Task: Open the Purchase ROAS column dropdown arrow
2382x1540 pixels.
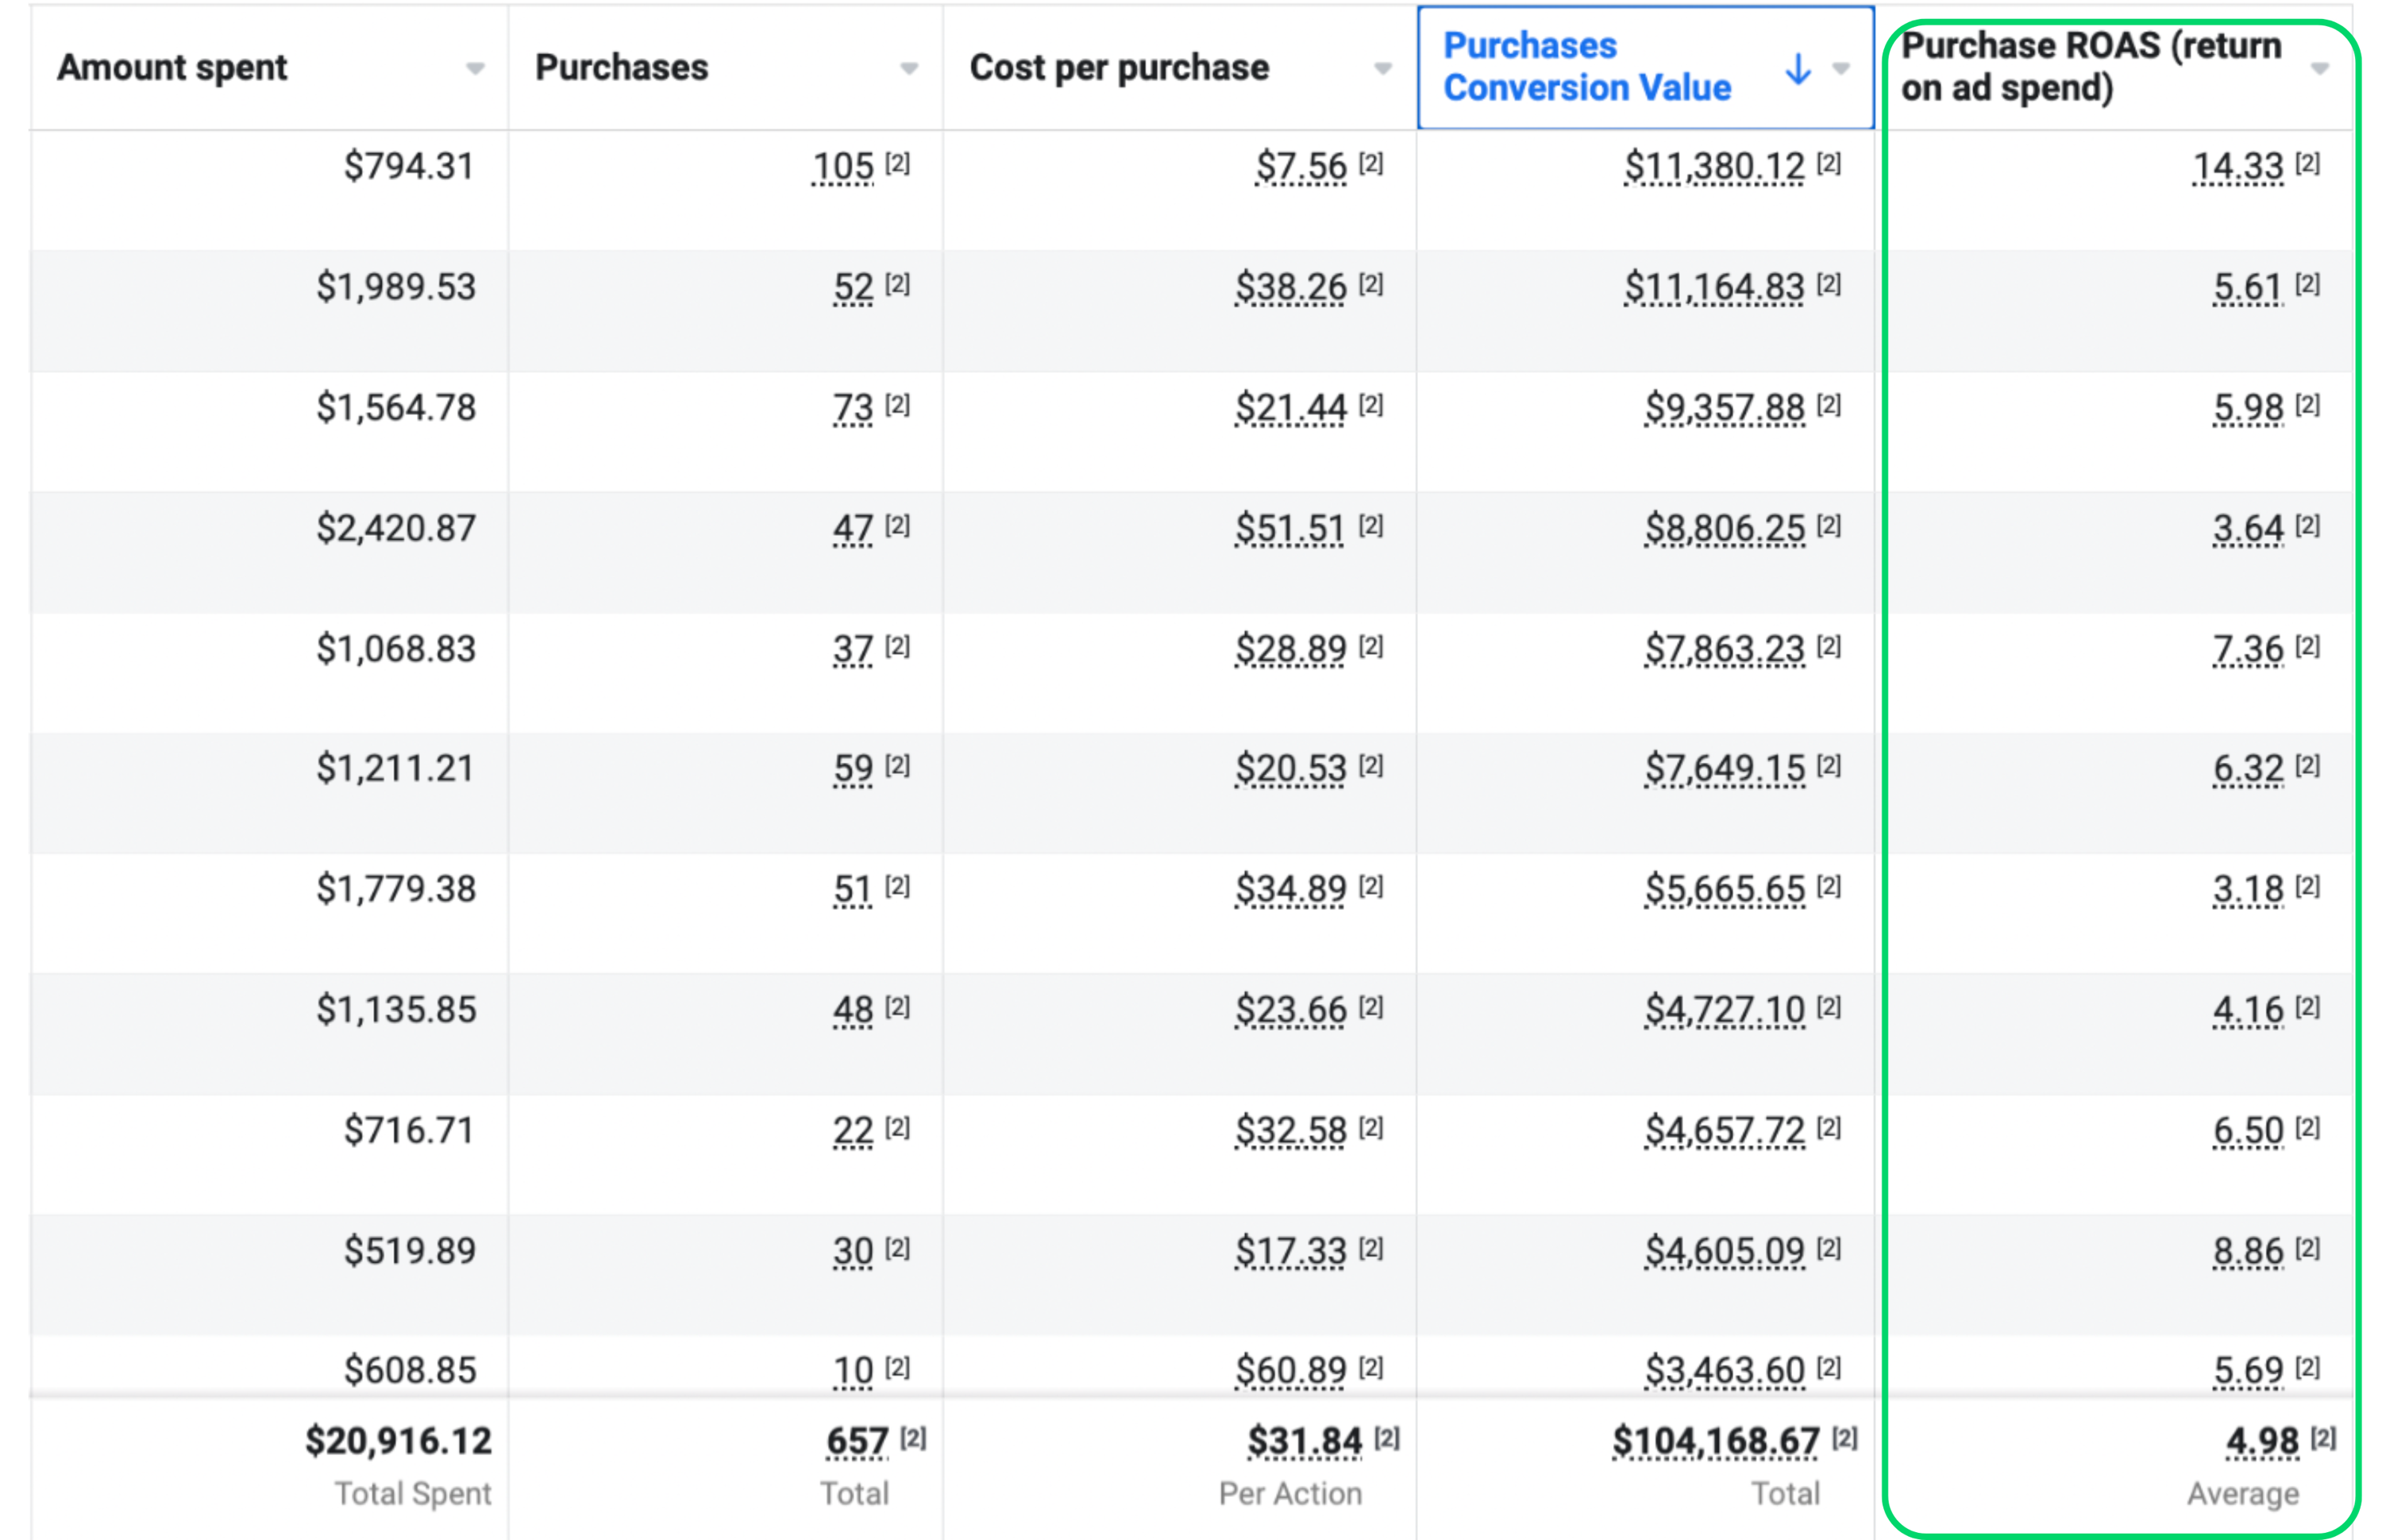Action: (x=2320, y=68)
